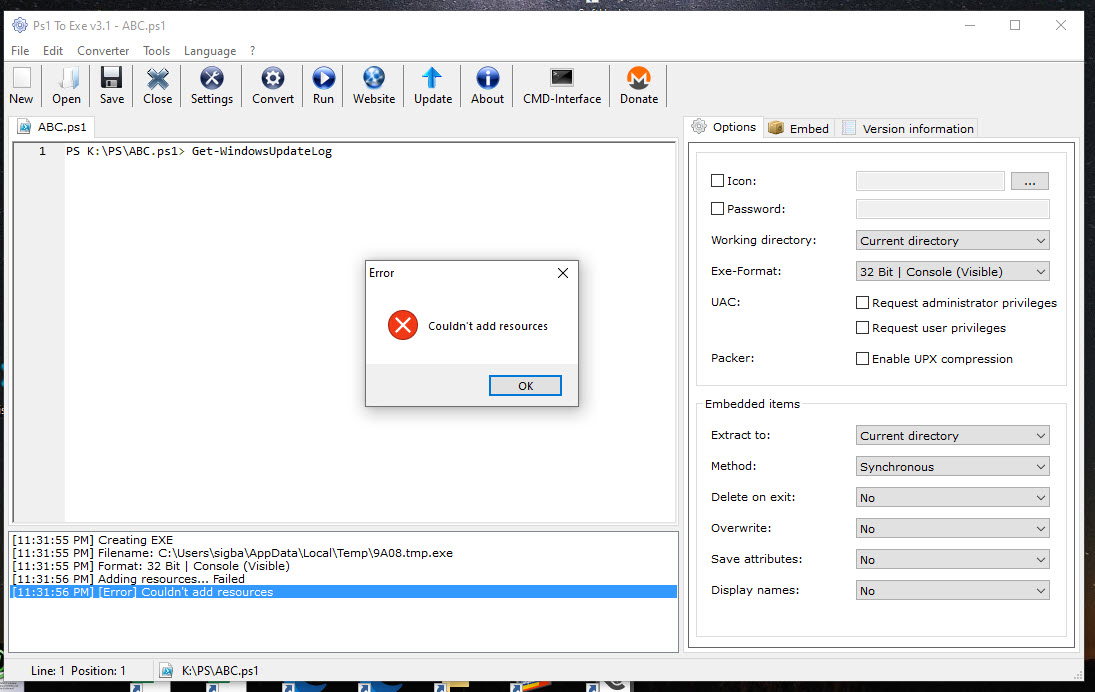Expand the Exe-Format dropdown
The width and height of the screenshot is (1095, 692).
(x=953, y=272)
